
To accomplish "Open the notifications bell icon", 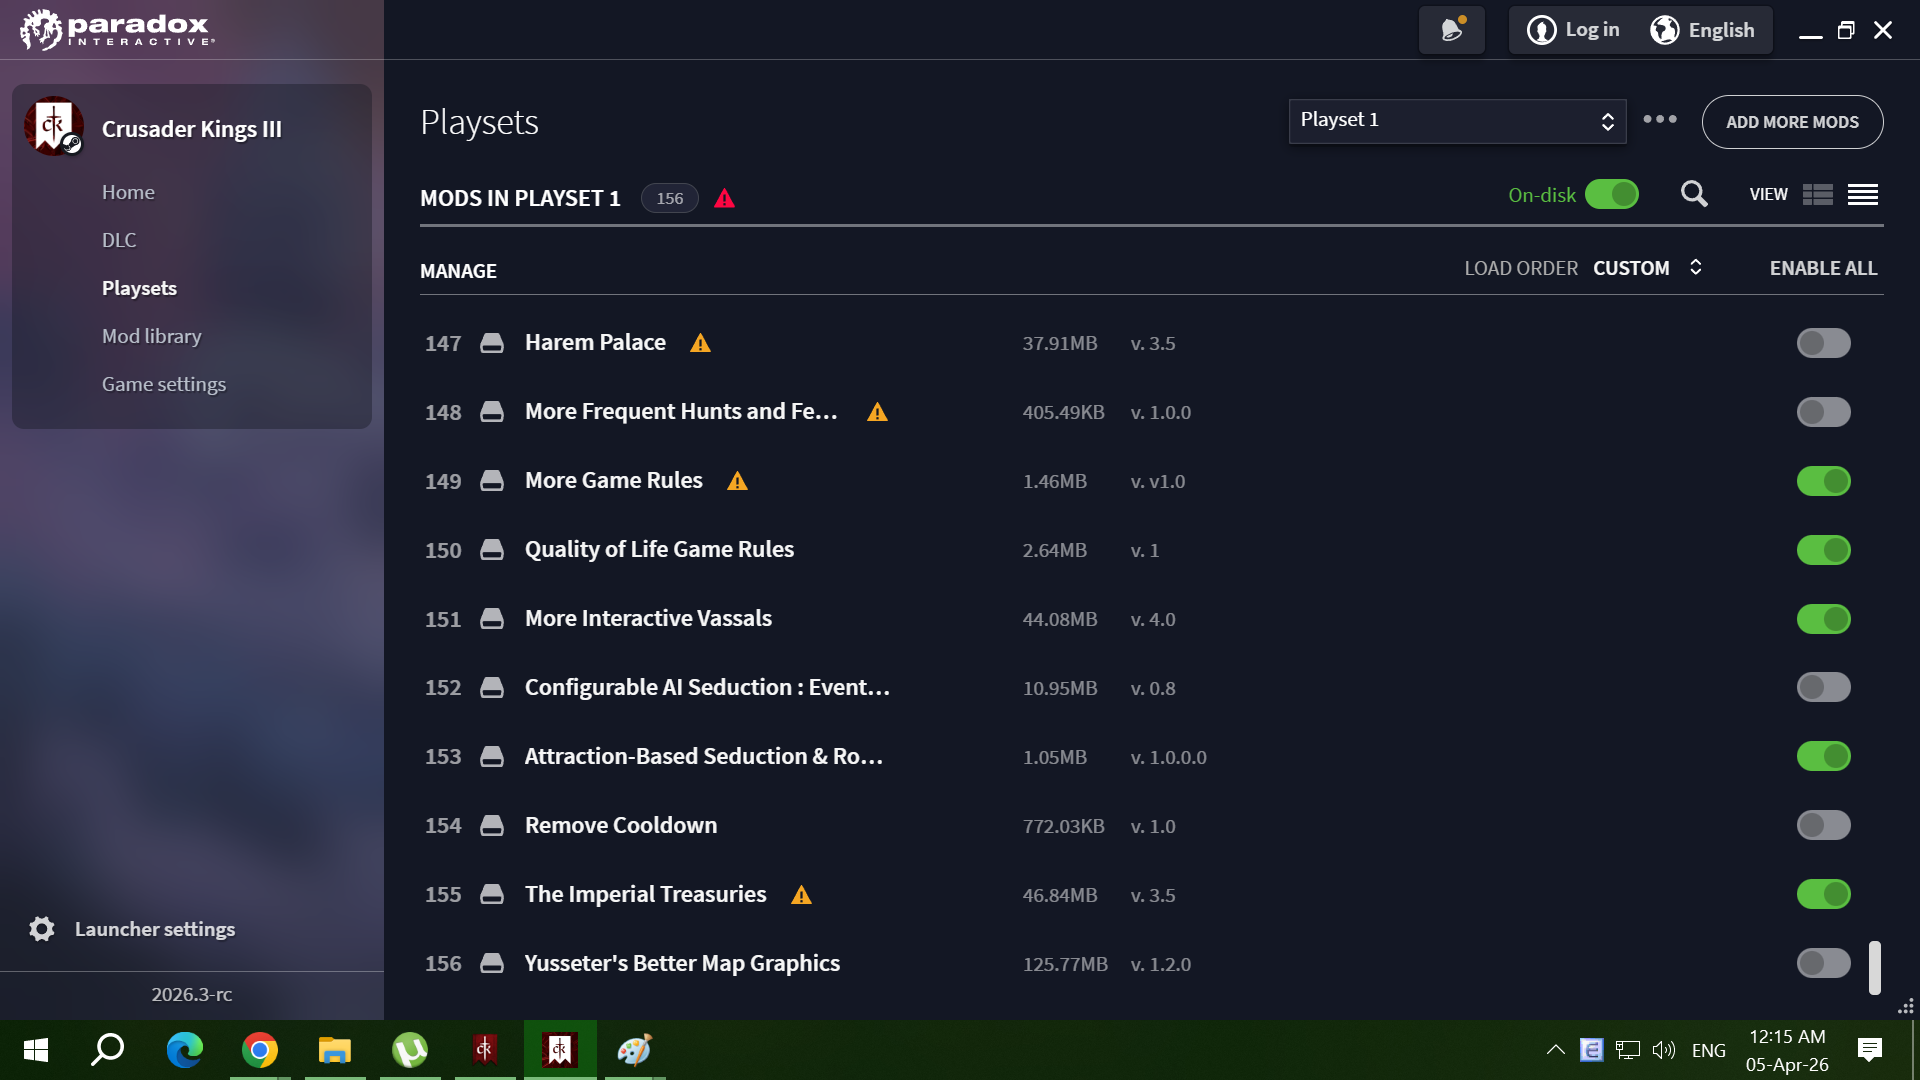I will coord(1452,30).
